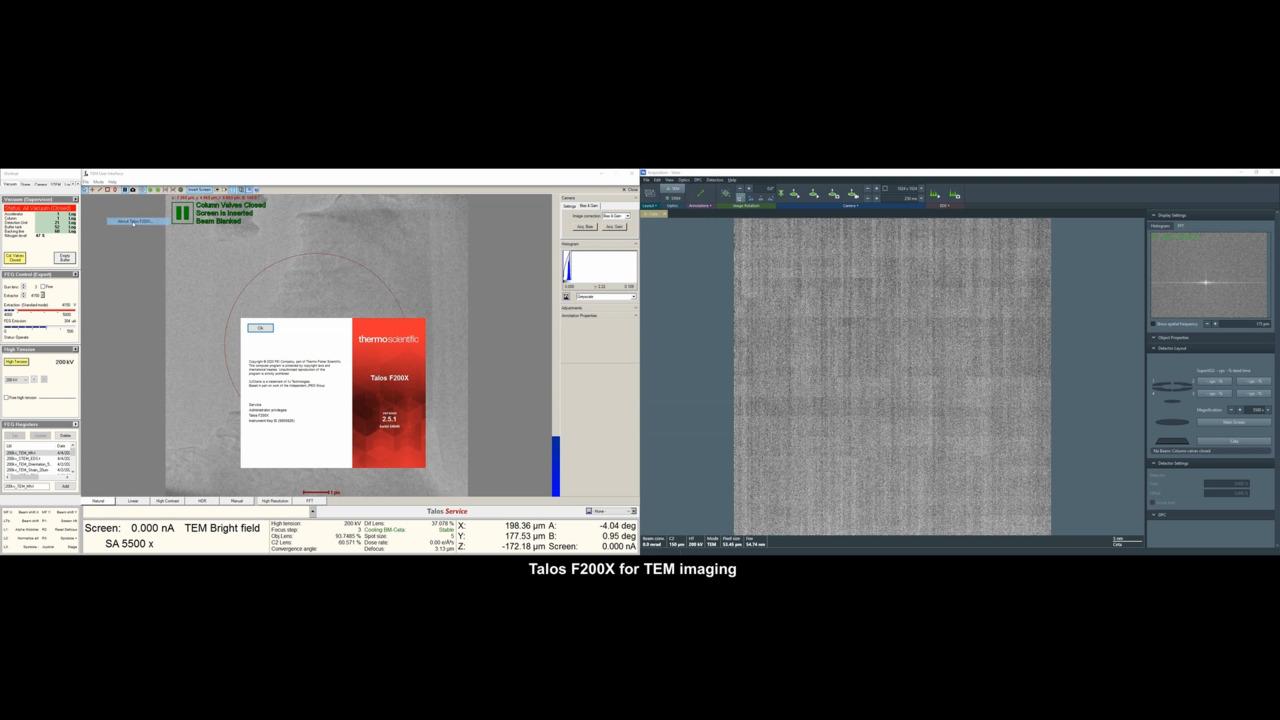The image size is (1280, 720).
Task: Click the first green camera acquire icon
Action: click(x=794, y=193)
